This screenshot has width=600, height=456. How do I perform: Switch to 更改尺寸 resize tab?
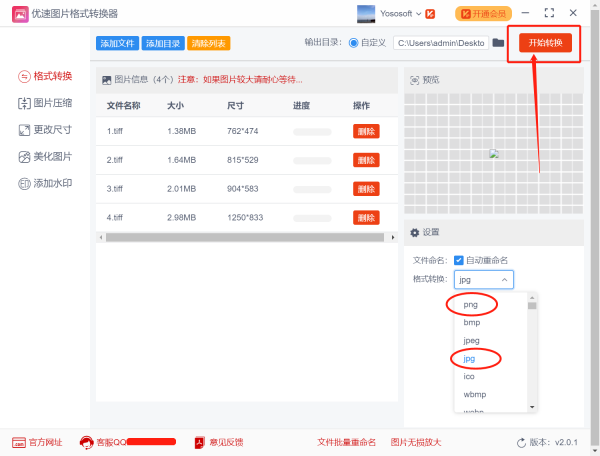pyautogui.click(x=45, y=130)
